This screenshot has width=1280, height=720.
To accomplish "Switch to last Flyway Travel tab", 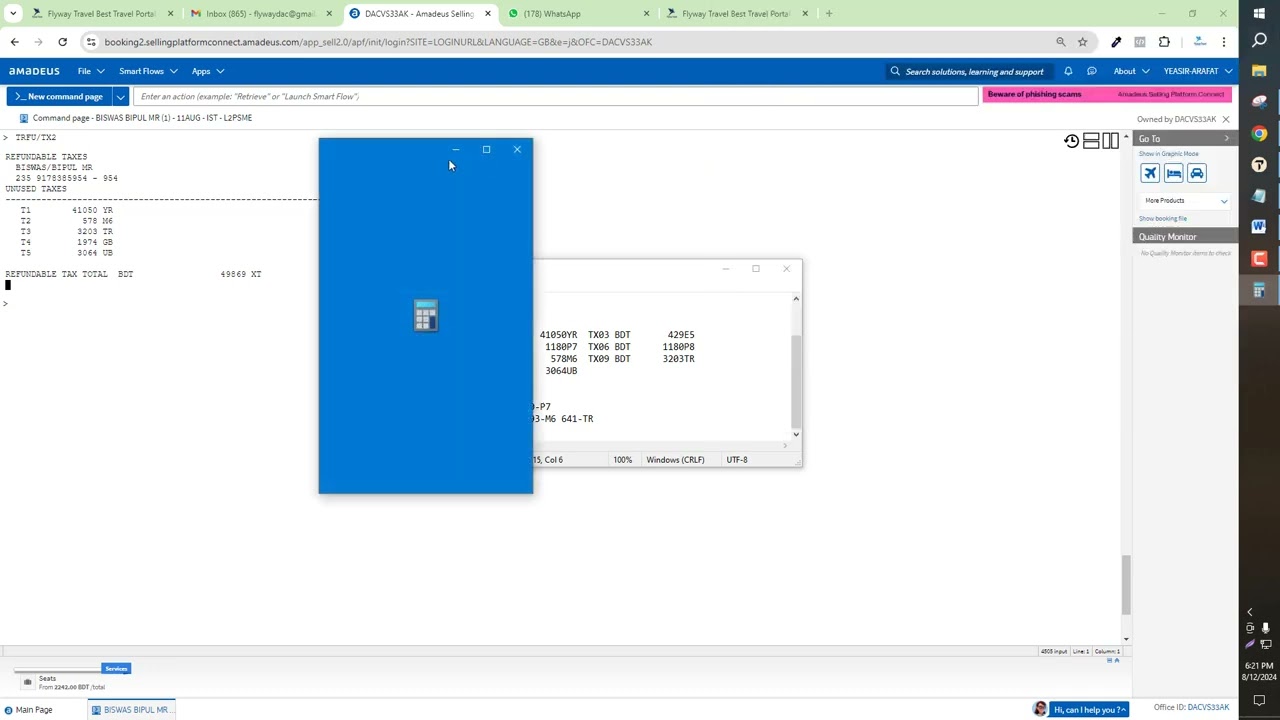I will (x=736, y=14).
